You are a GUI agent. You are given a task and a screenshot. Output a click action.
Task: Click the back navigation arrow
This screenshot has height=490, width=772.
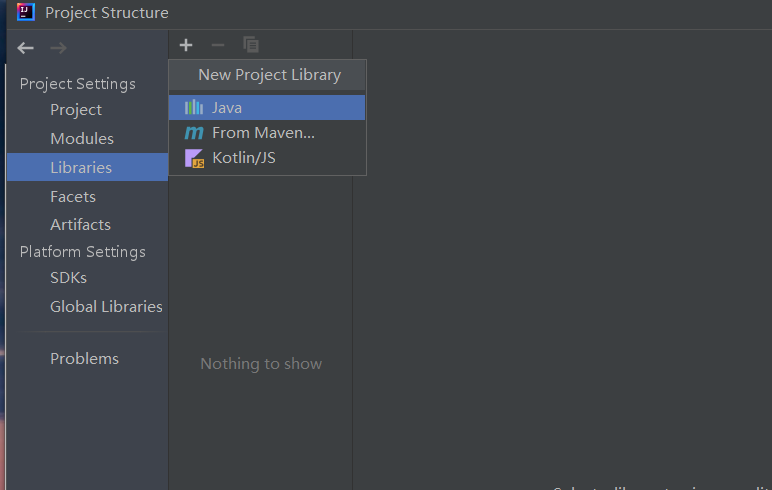click(x=26, y=48)
